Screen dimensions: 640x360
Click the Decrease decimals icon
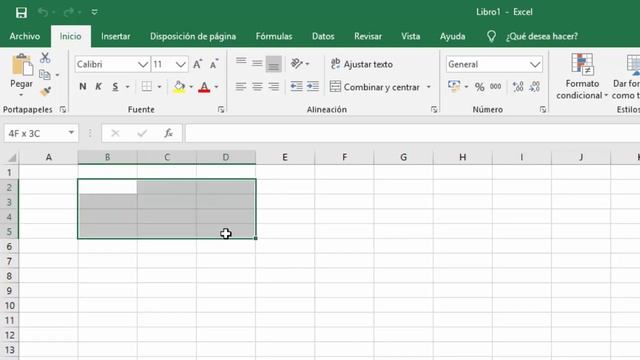click(x=534, y=87)
